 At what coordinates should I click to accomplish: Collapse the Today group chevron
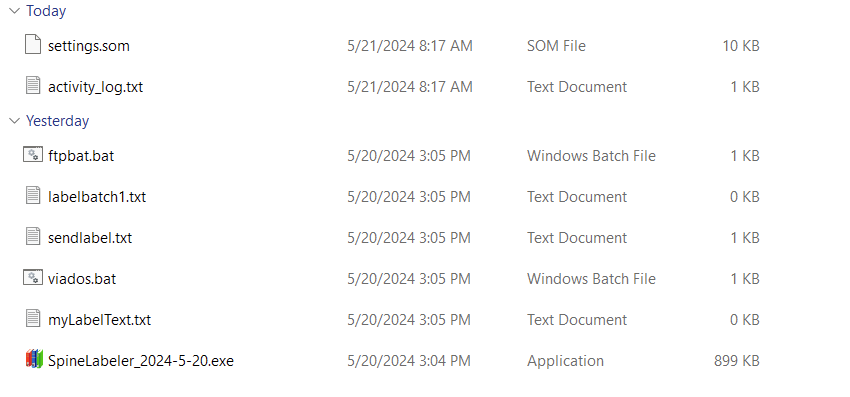pyautogui.click(x=15, y=11)
